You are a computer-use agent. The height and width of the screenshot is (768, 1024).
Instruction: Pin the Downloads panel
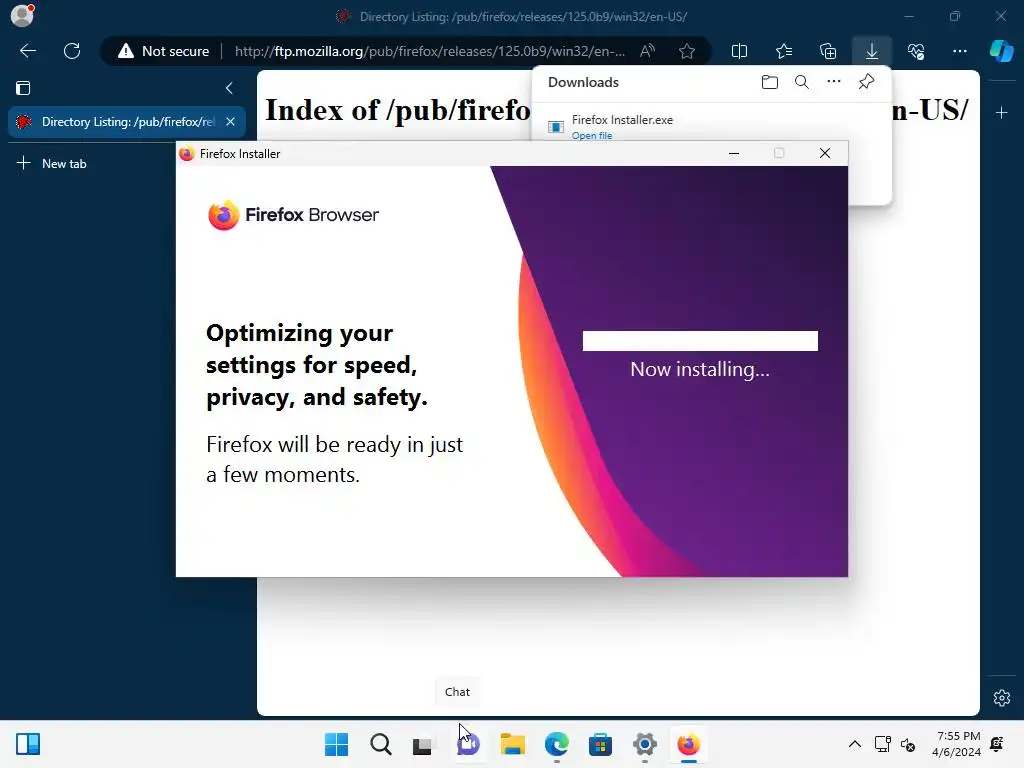click(x=866, y=82)
